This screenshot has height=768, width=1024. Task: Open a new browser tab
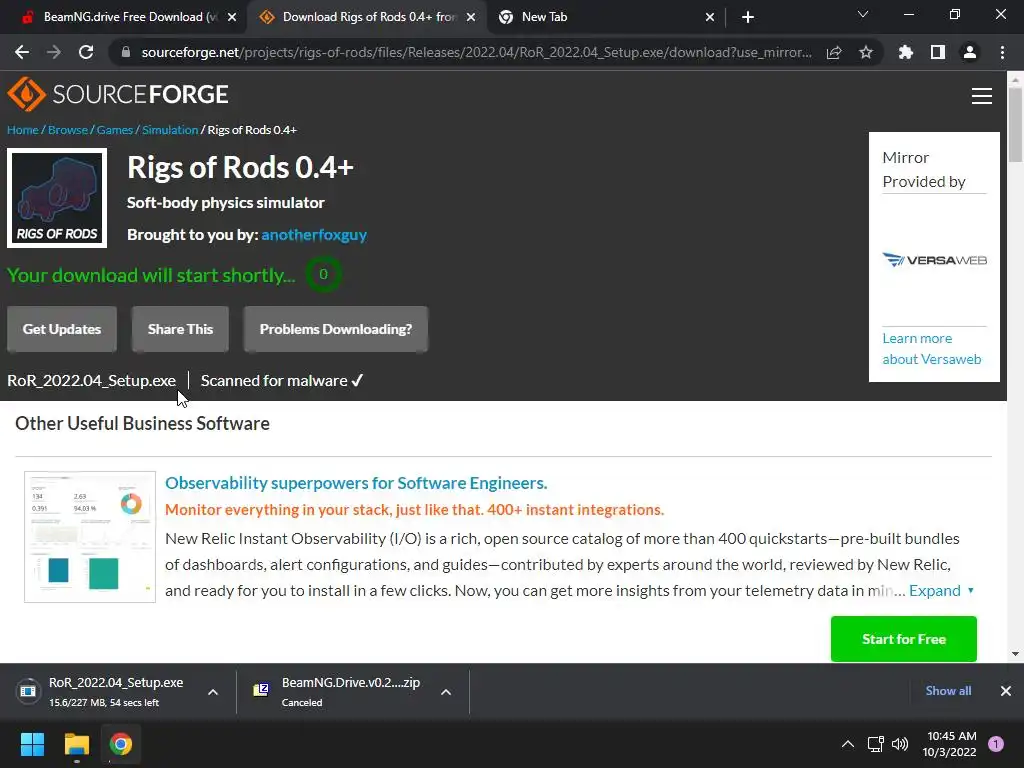(748, 17)
